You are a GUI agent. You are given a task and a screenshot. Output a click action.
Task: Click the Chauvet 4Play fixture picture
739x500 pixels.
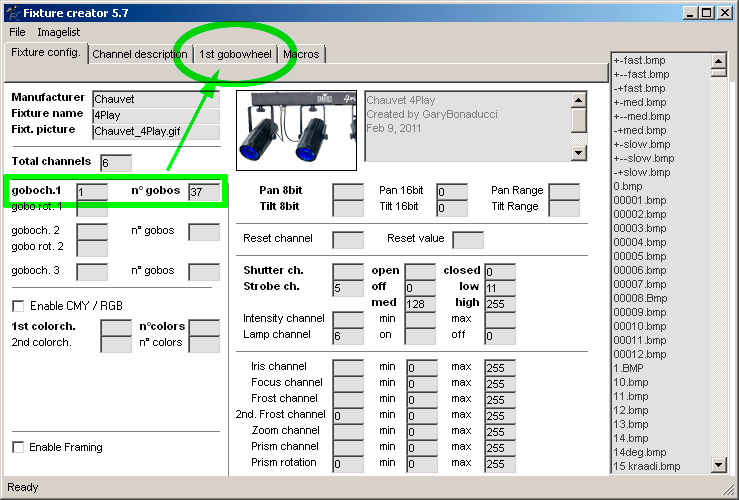click(296, 131)
